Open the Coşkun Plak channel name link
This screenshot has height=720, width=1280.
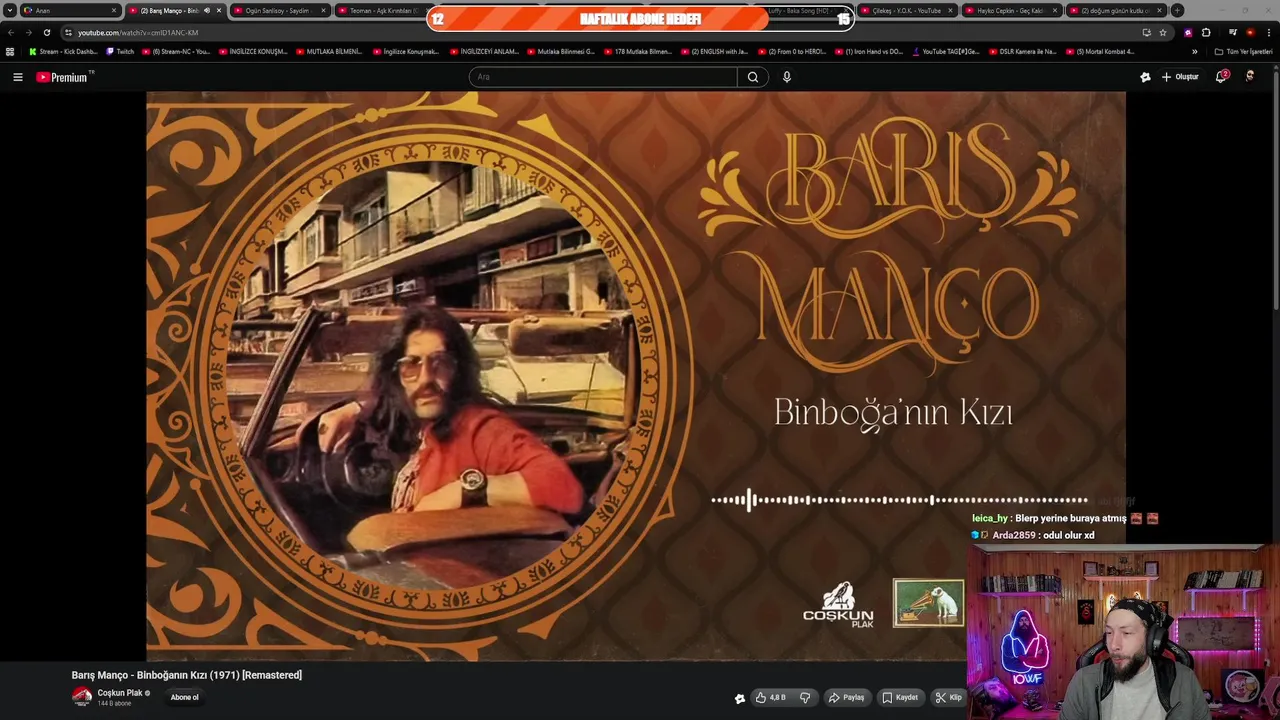119,693
